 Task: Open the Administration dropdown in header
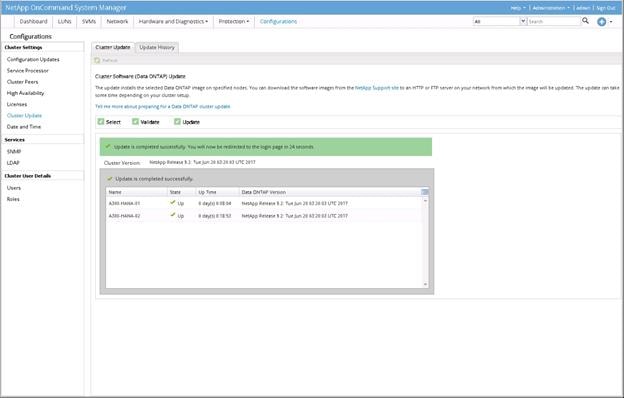point(551,8)
